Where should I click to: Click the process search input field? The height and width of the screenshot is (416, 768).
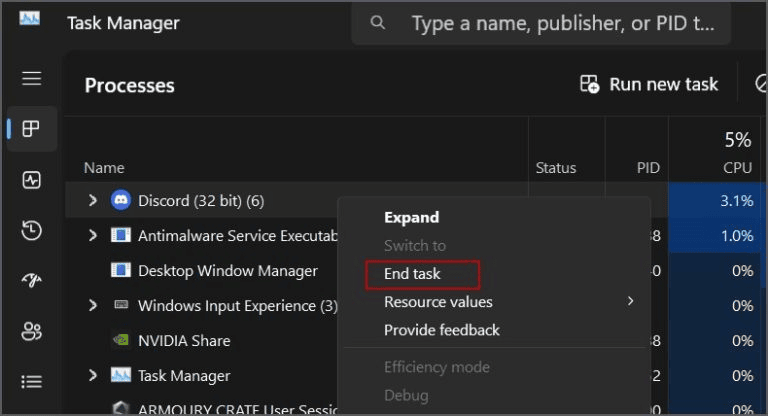(560, 22)
